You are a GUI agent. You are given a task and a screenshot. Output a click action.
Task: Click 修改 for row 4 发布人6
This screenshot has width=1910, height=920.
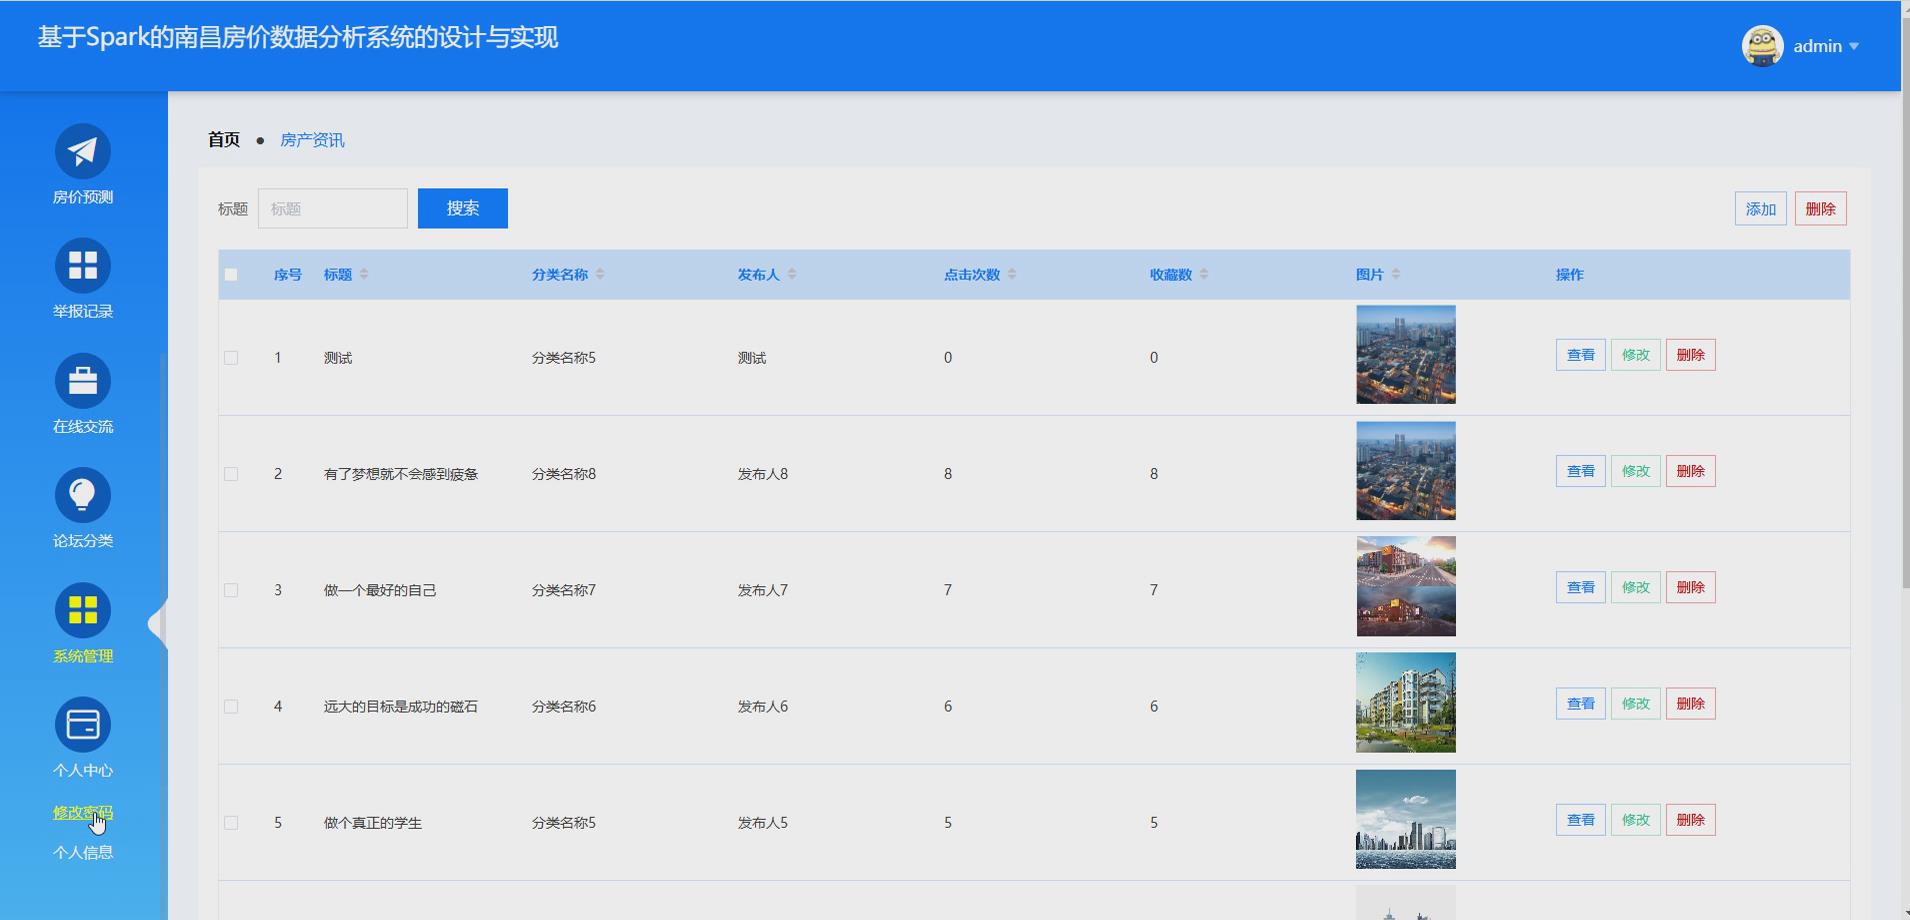pyautogui.click(x=1635, y=704)
